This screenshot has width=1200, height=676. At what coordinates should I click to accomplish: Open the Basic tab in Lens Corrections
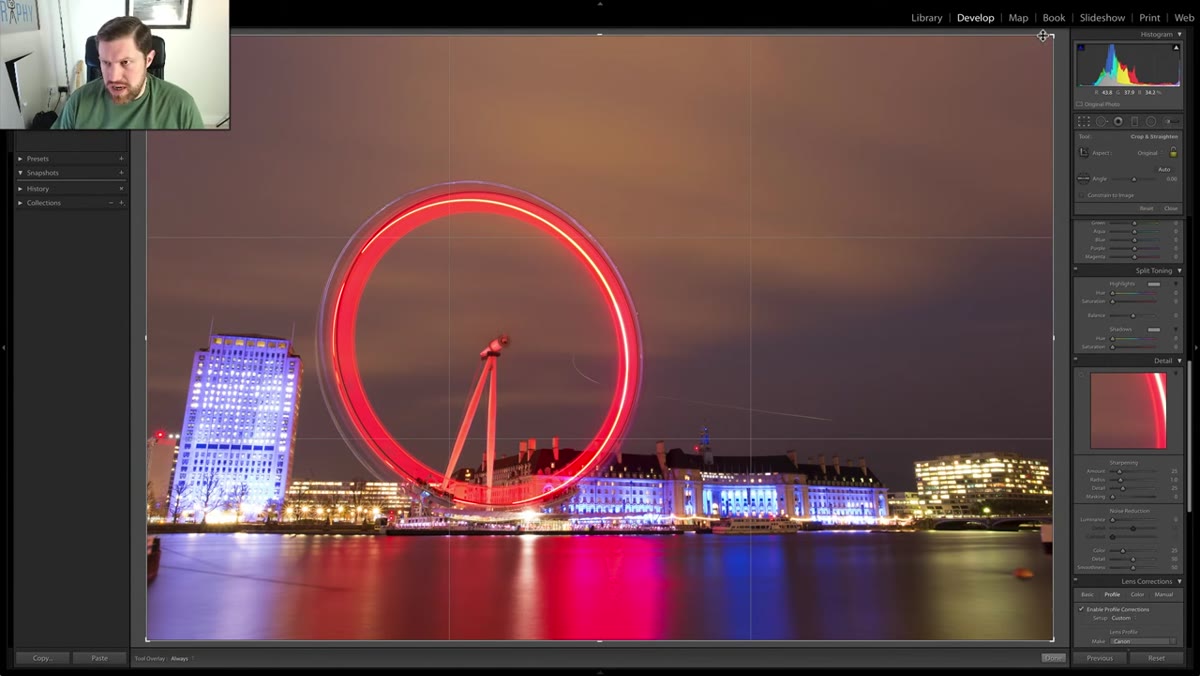(1087, 595)
